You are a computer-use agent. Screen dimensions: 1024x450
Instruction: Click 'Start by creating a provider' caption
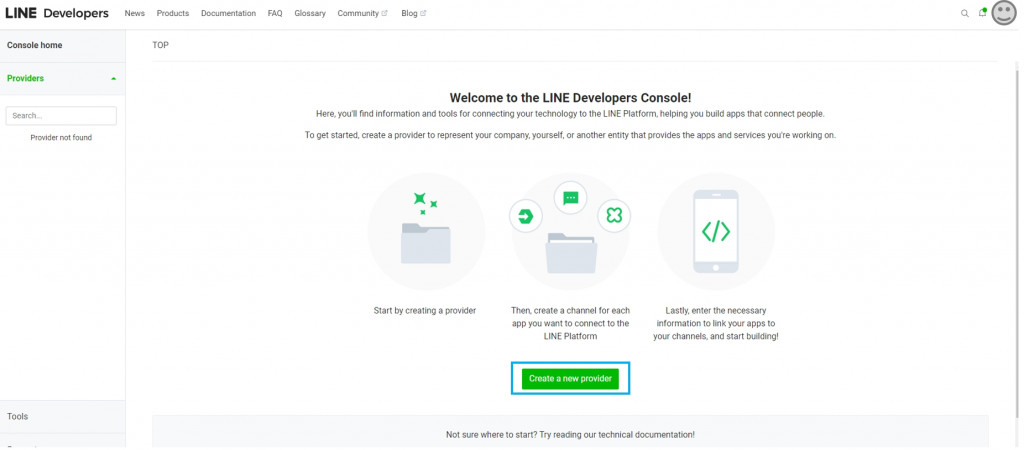pyautogui.click(x=425, y=311)
